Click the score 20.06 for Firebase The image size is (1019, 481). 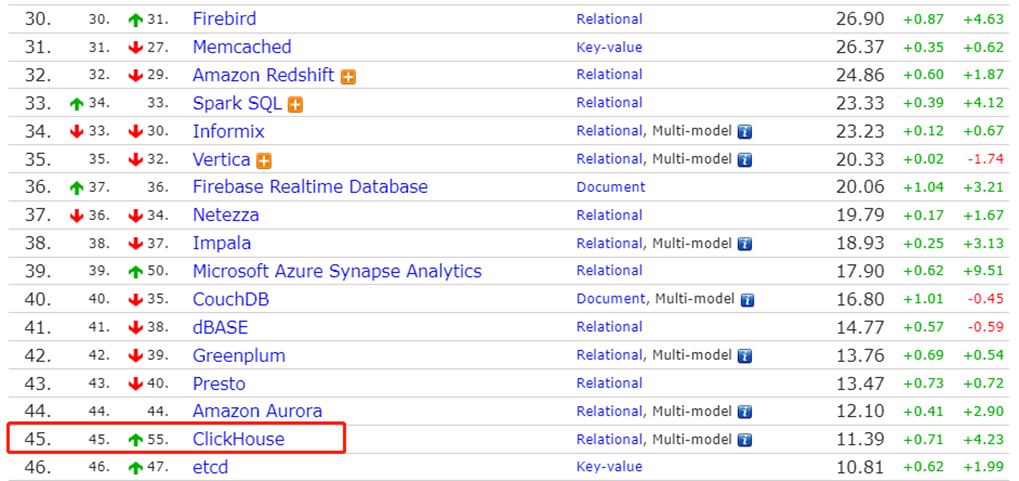click(x=860, y=187)
